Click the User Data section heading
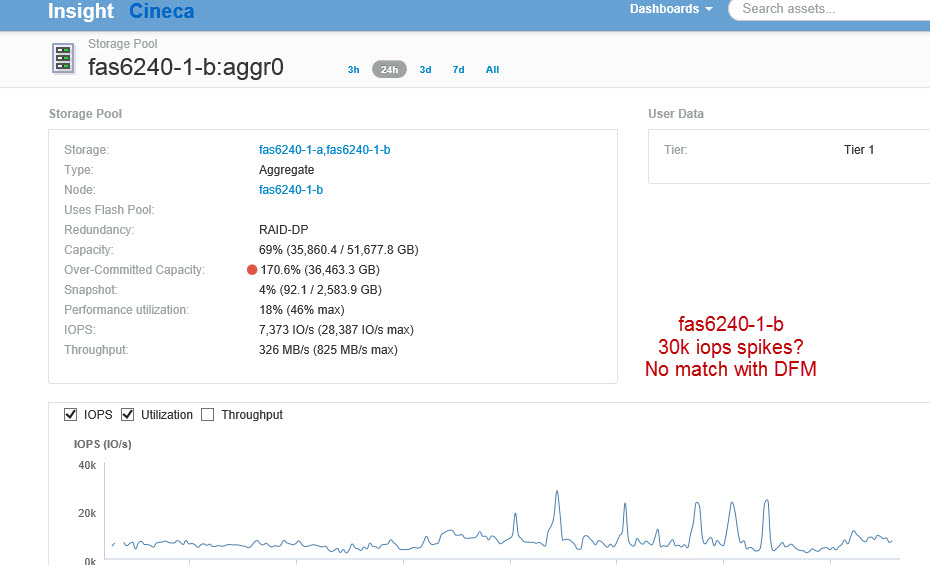 [676, 114]
